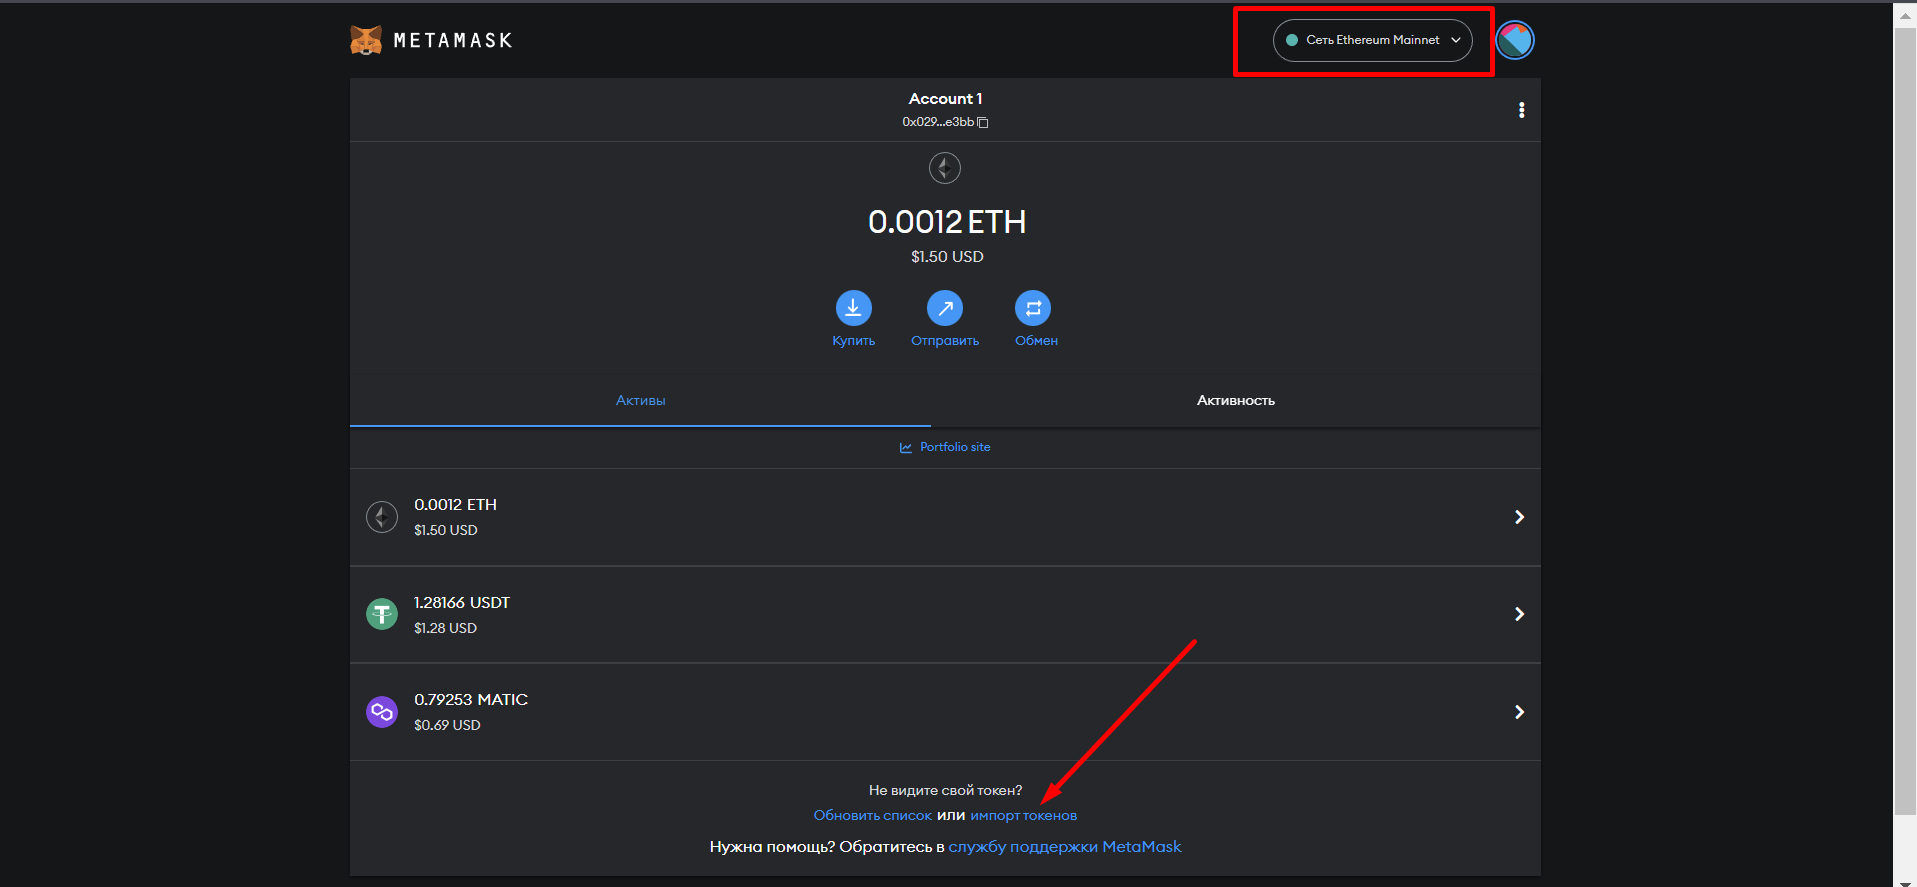
Task: Click the METAMASK wordmark text
Action: [x=453, y=40]
